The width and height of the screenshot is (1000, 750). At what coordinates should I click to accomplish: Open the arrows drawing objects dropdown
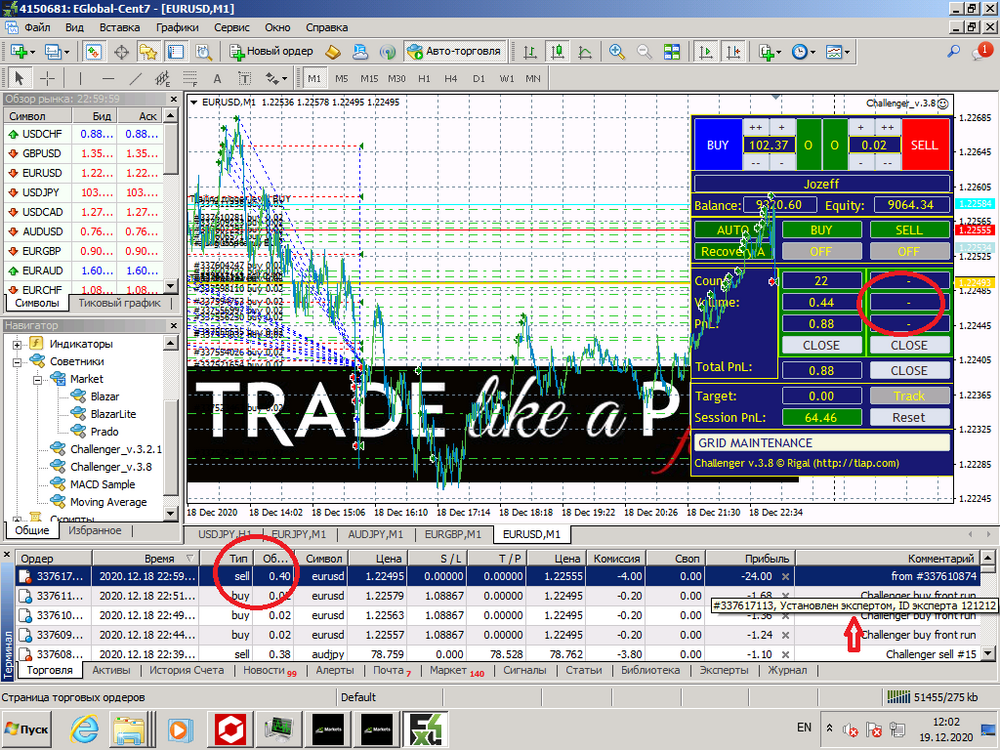coord(276,78)
